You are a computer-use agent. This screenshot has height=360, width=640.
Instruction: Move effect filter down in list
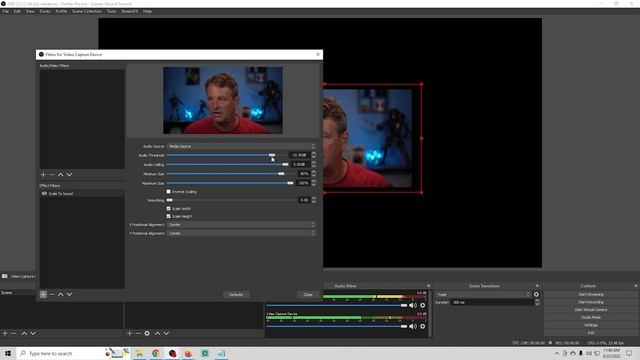tap(69, 294)
